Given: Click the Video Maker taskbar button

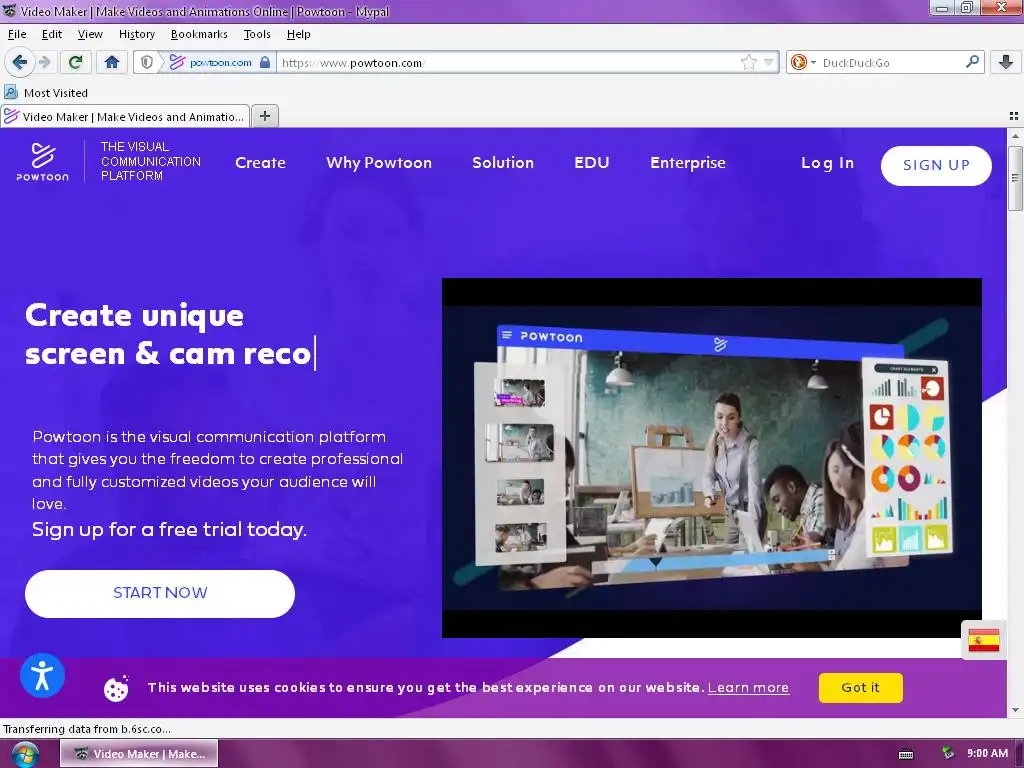Looking at the screenshot, I should coord(139,754).
